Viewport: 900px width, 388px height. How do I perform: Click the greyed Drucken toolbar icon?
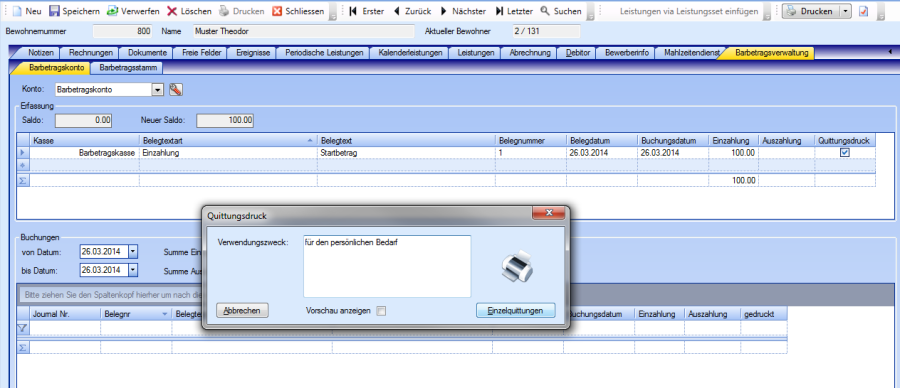(x=224, y=11)
